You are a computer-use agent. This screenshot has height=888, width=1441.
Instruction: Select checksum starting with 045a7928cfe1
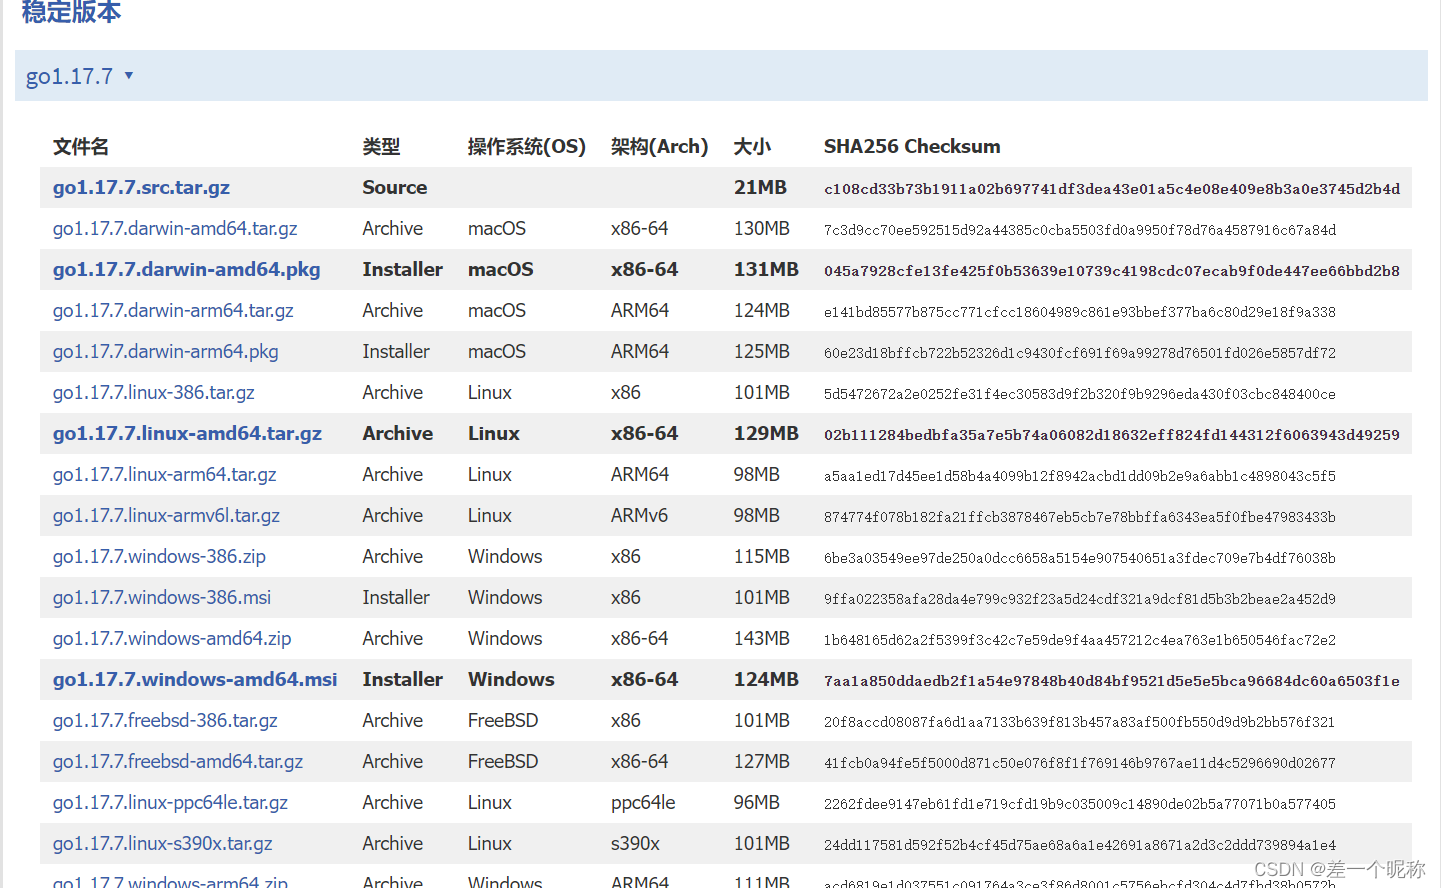point(1112,271)
